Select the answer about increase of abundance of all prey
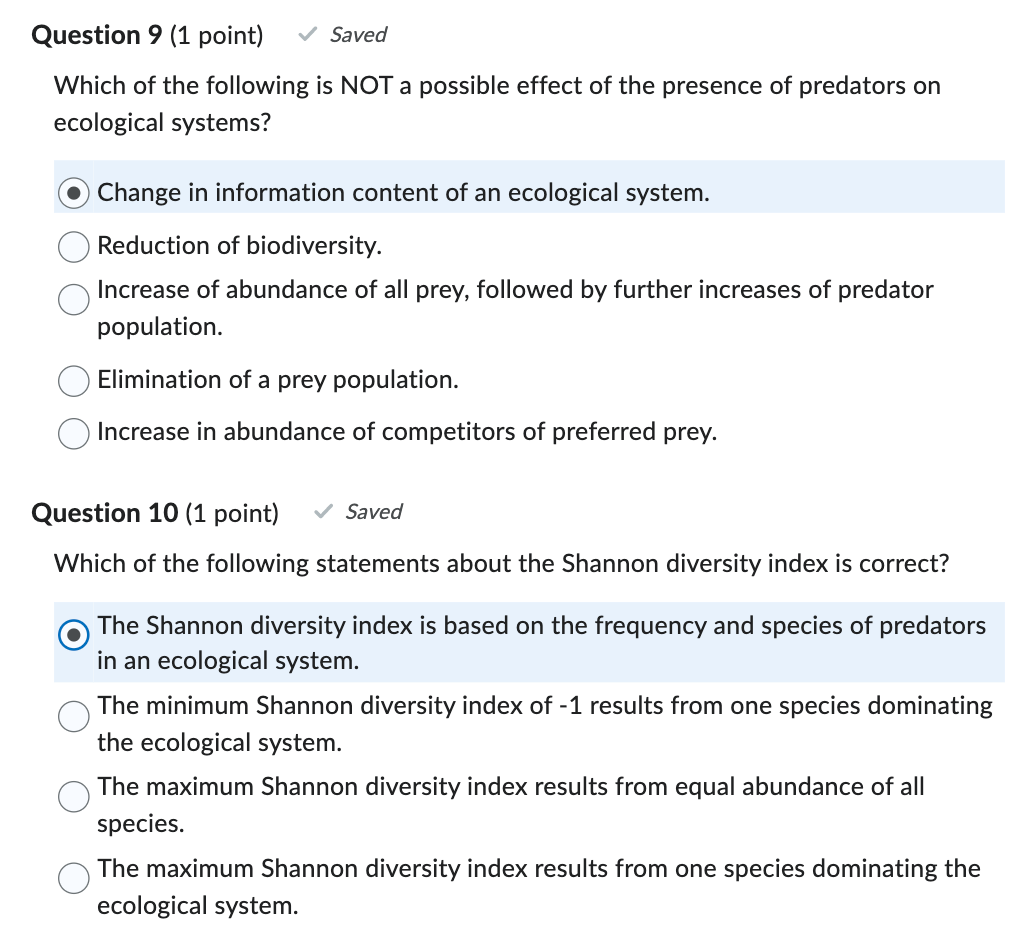 coord(72,298)
